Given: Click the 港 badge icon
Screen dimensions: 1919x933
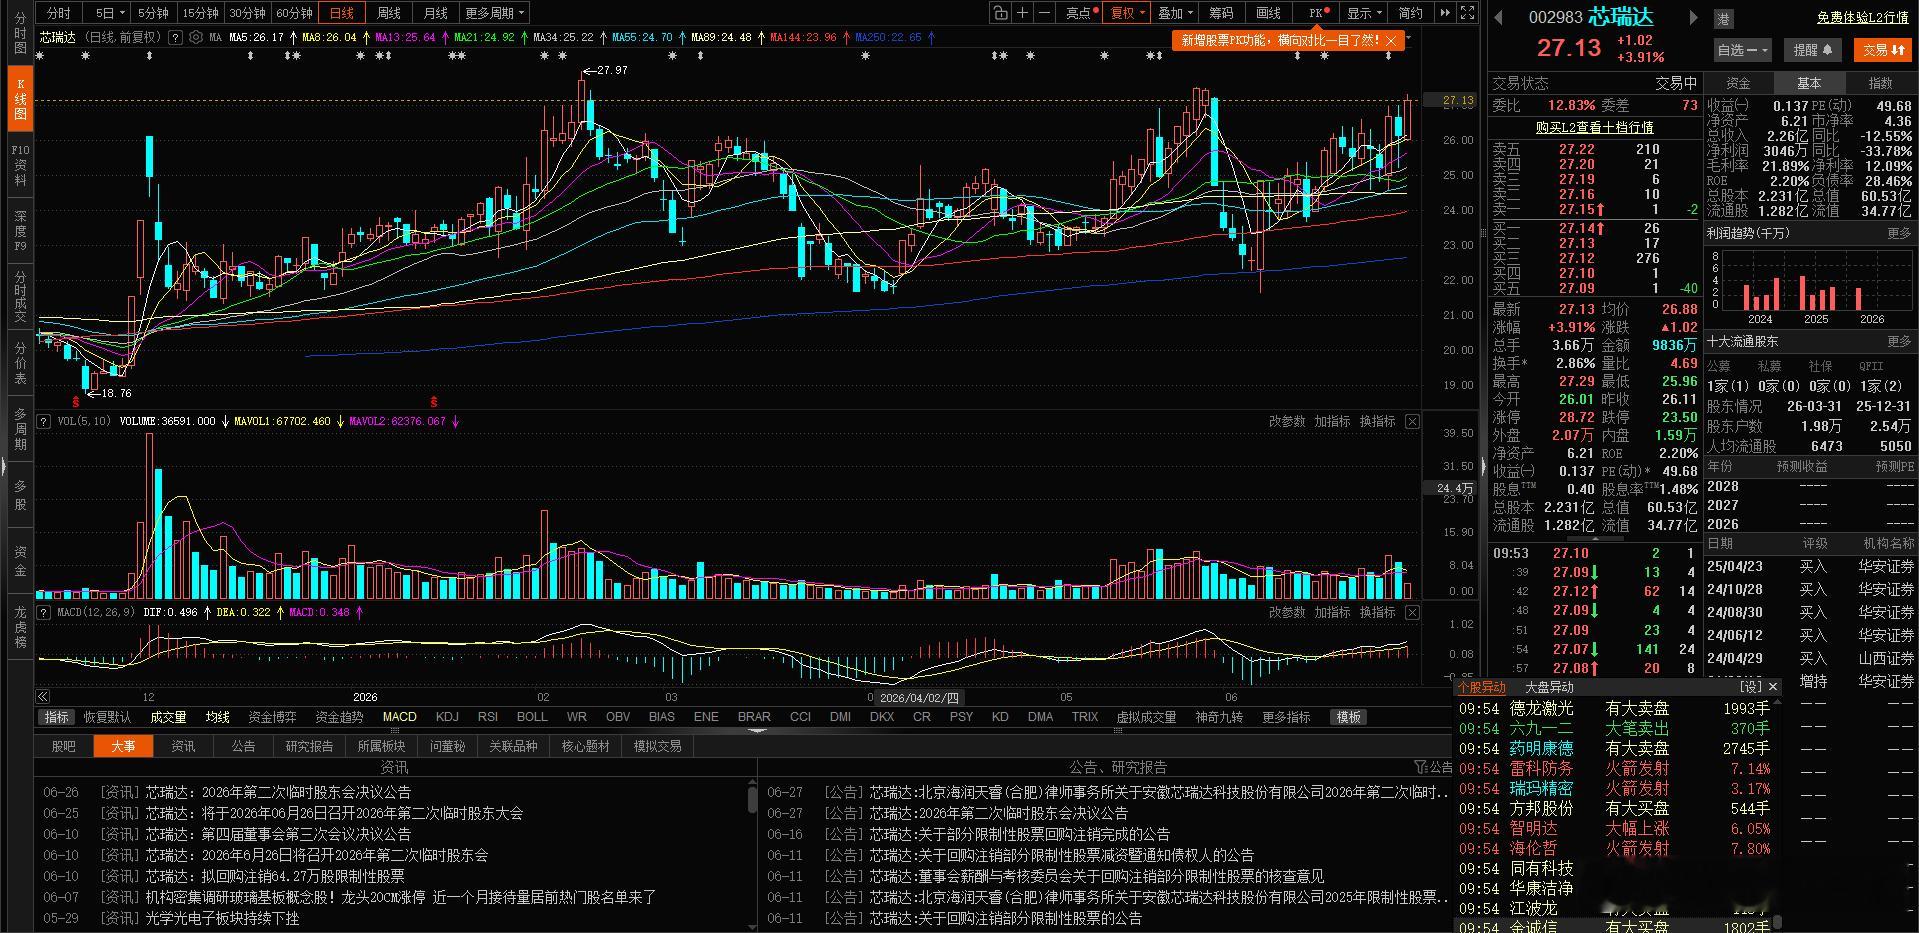Looking at the screenshot, I should click(1724, 18).
